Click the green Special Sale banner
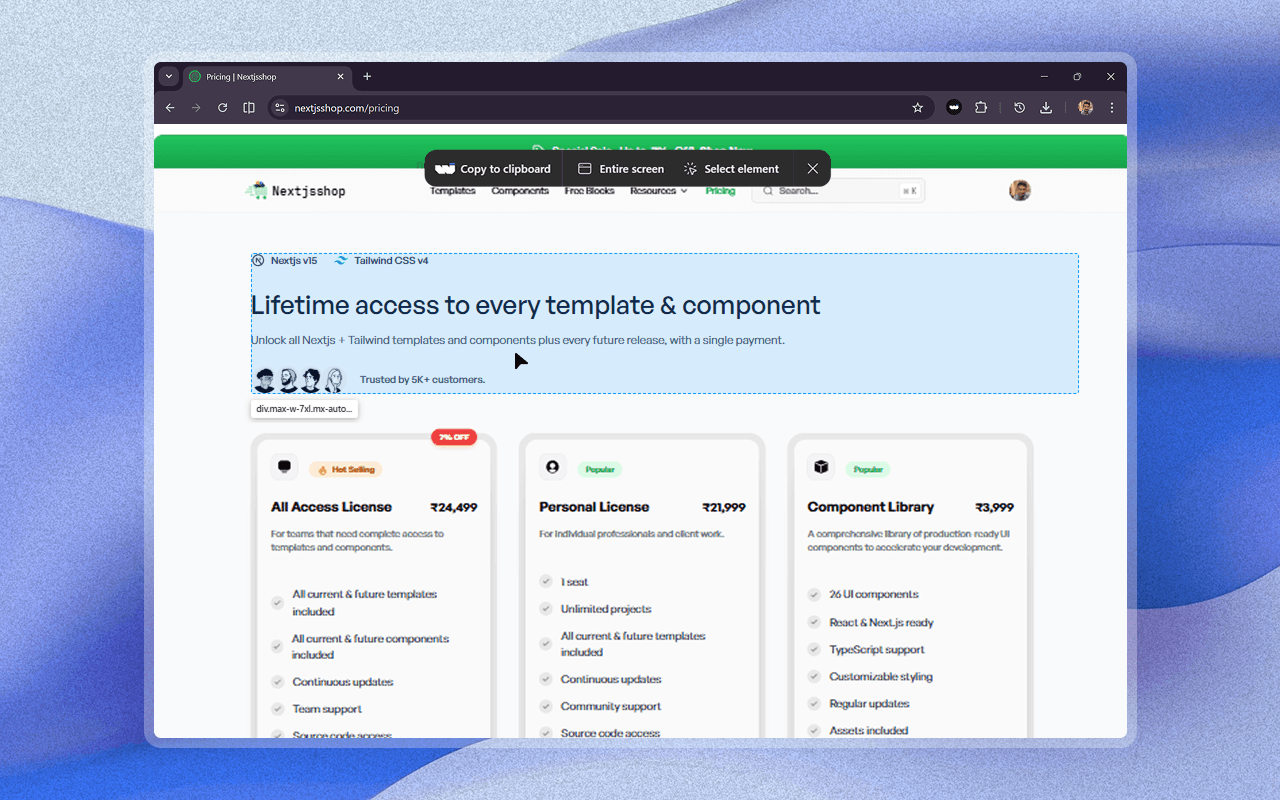Image resolution: width=1280 pixels, height=800 pixels. point(640,150)
